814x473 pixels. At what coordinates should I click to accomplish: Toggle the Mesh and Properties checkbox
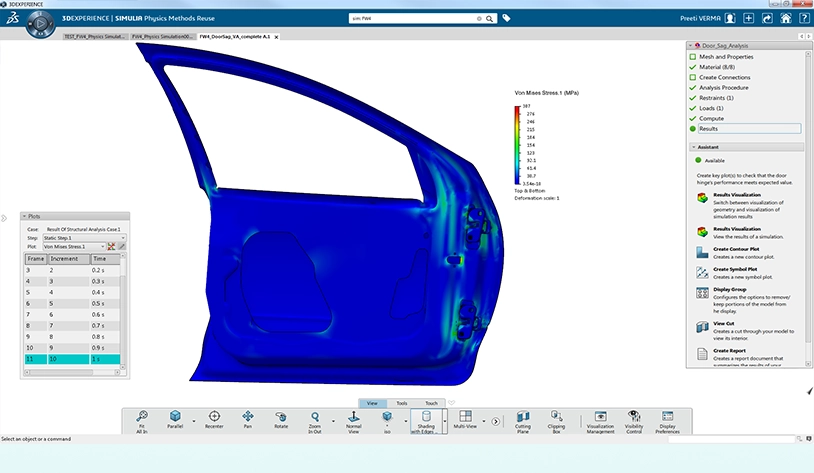coord(693,57)
